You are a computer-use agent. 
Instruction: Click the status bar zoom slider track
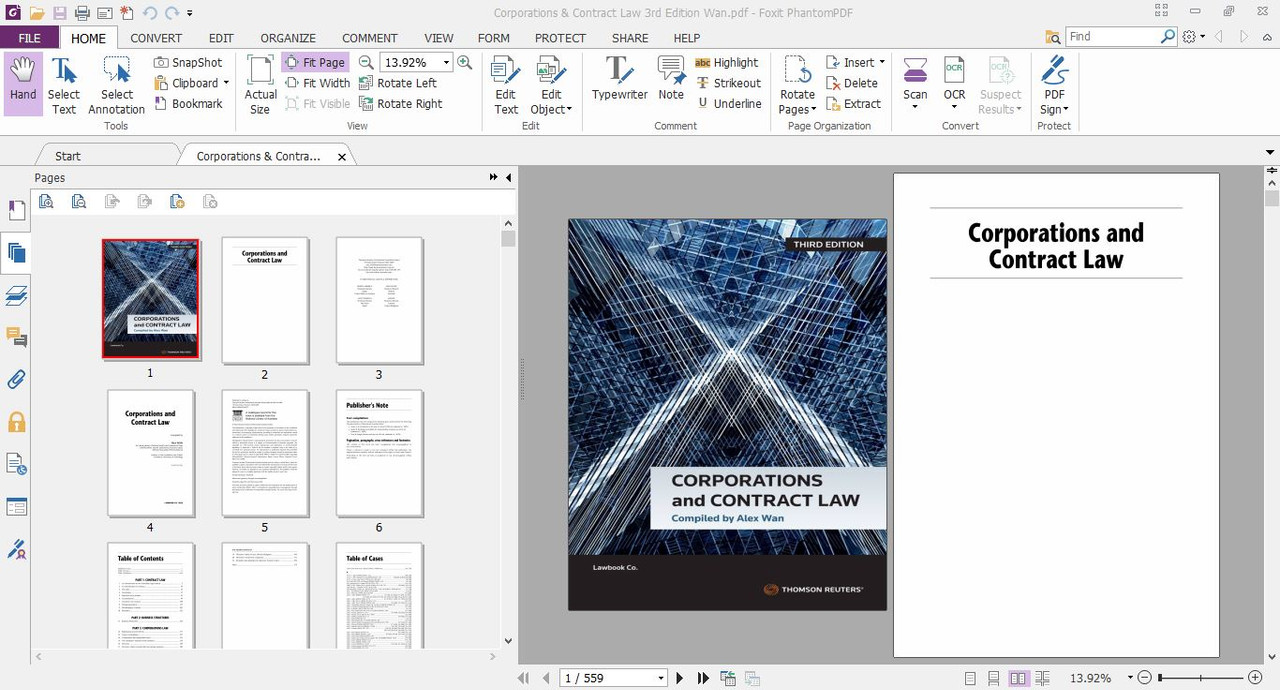point(1200,678)
